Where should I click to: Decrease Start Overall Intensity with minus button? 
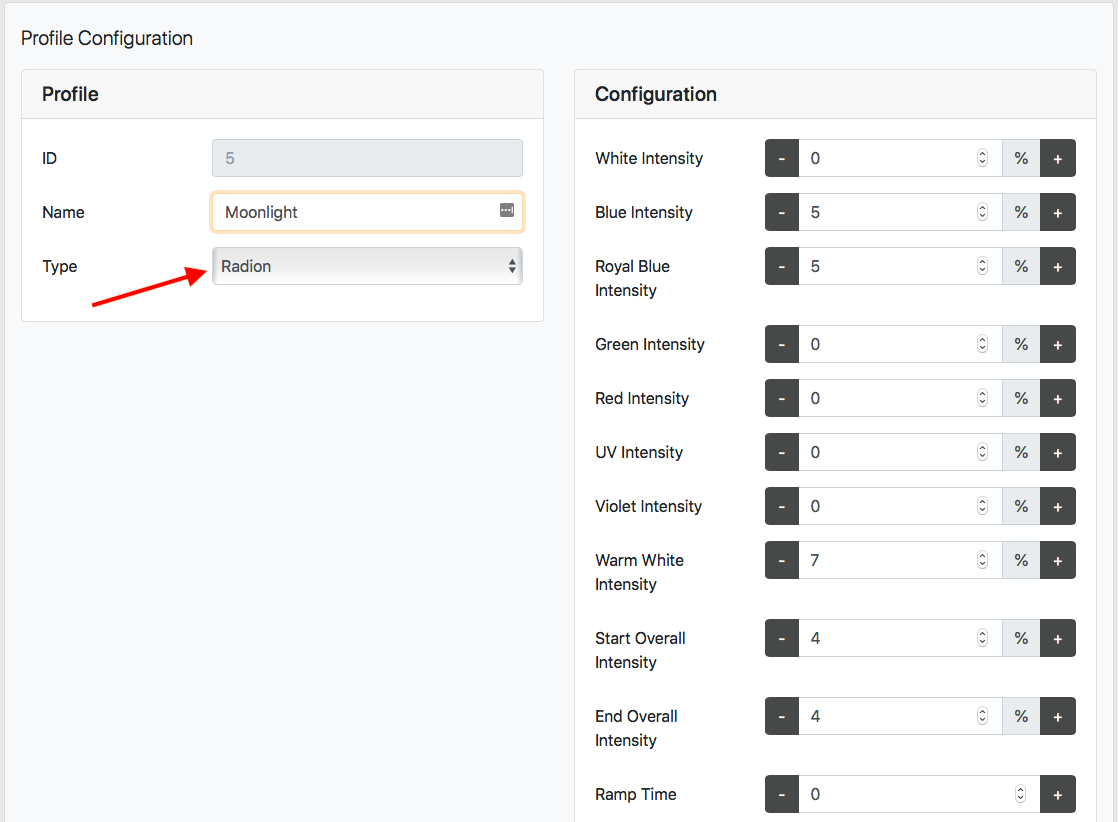click(781, 638)
